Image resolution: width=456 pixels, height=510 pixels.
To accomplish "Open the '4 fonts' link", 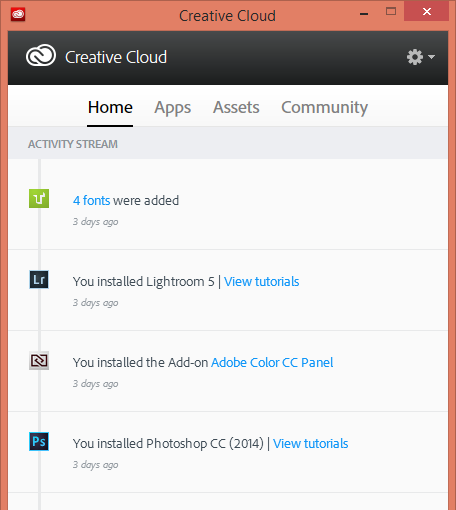I will pyautogui.click(x=91, y=201).
